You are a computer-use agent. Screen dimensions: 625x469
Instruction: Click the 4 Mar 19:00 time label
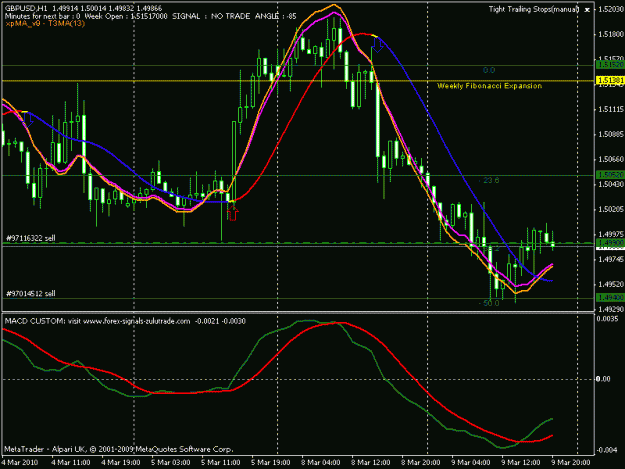[x=121, y=463]
